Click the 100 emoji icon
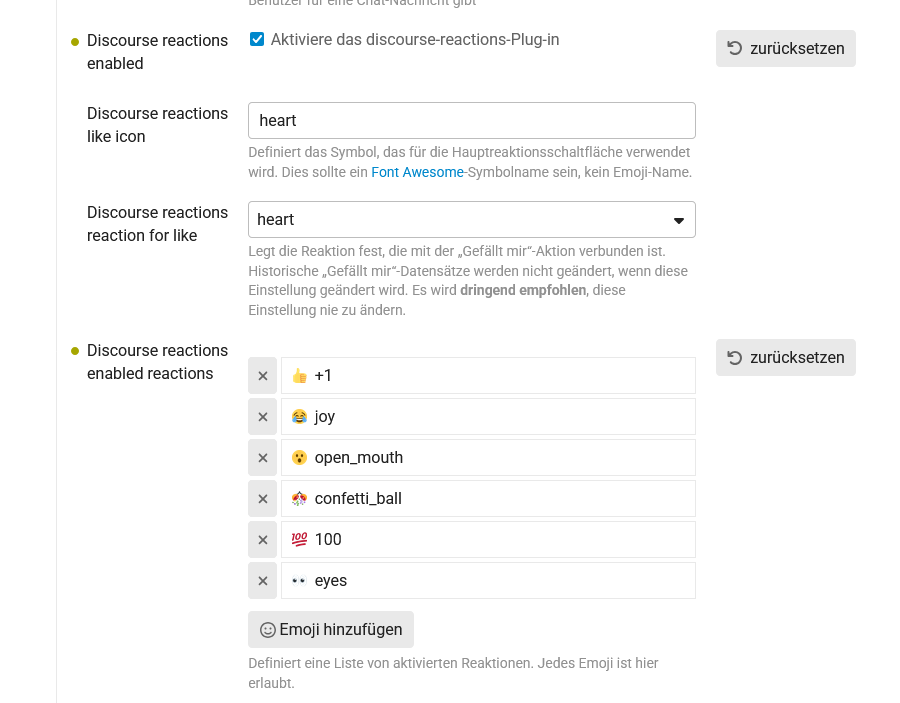This screenshot has height=703, width=900. coord(299,540)
